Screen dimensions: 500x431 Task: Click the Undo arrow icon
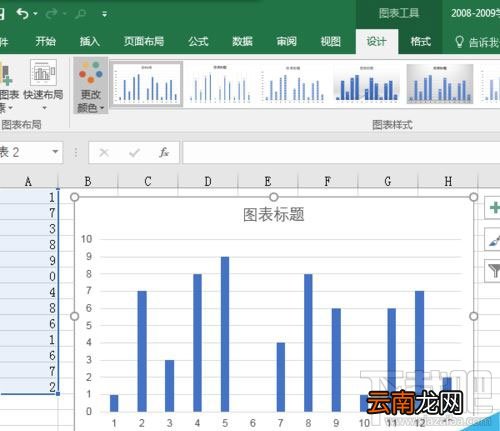click(x=23, y=14)
